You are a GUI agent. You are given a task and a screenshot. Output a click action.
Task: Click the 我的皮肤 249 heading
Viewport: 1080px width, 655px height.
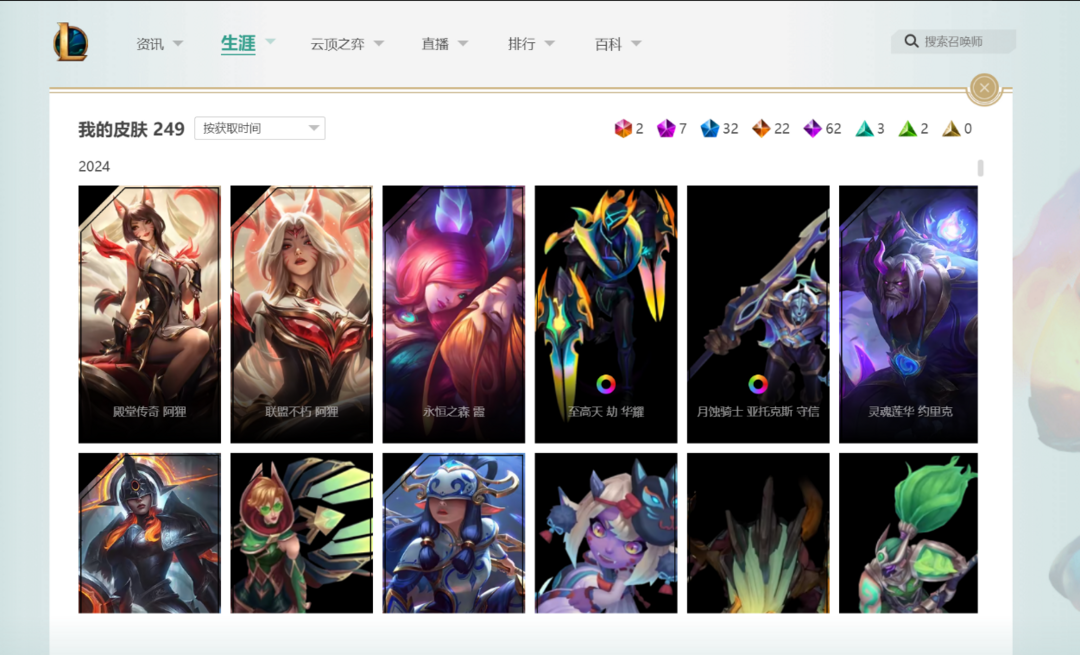point(131,129)
